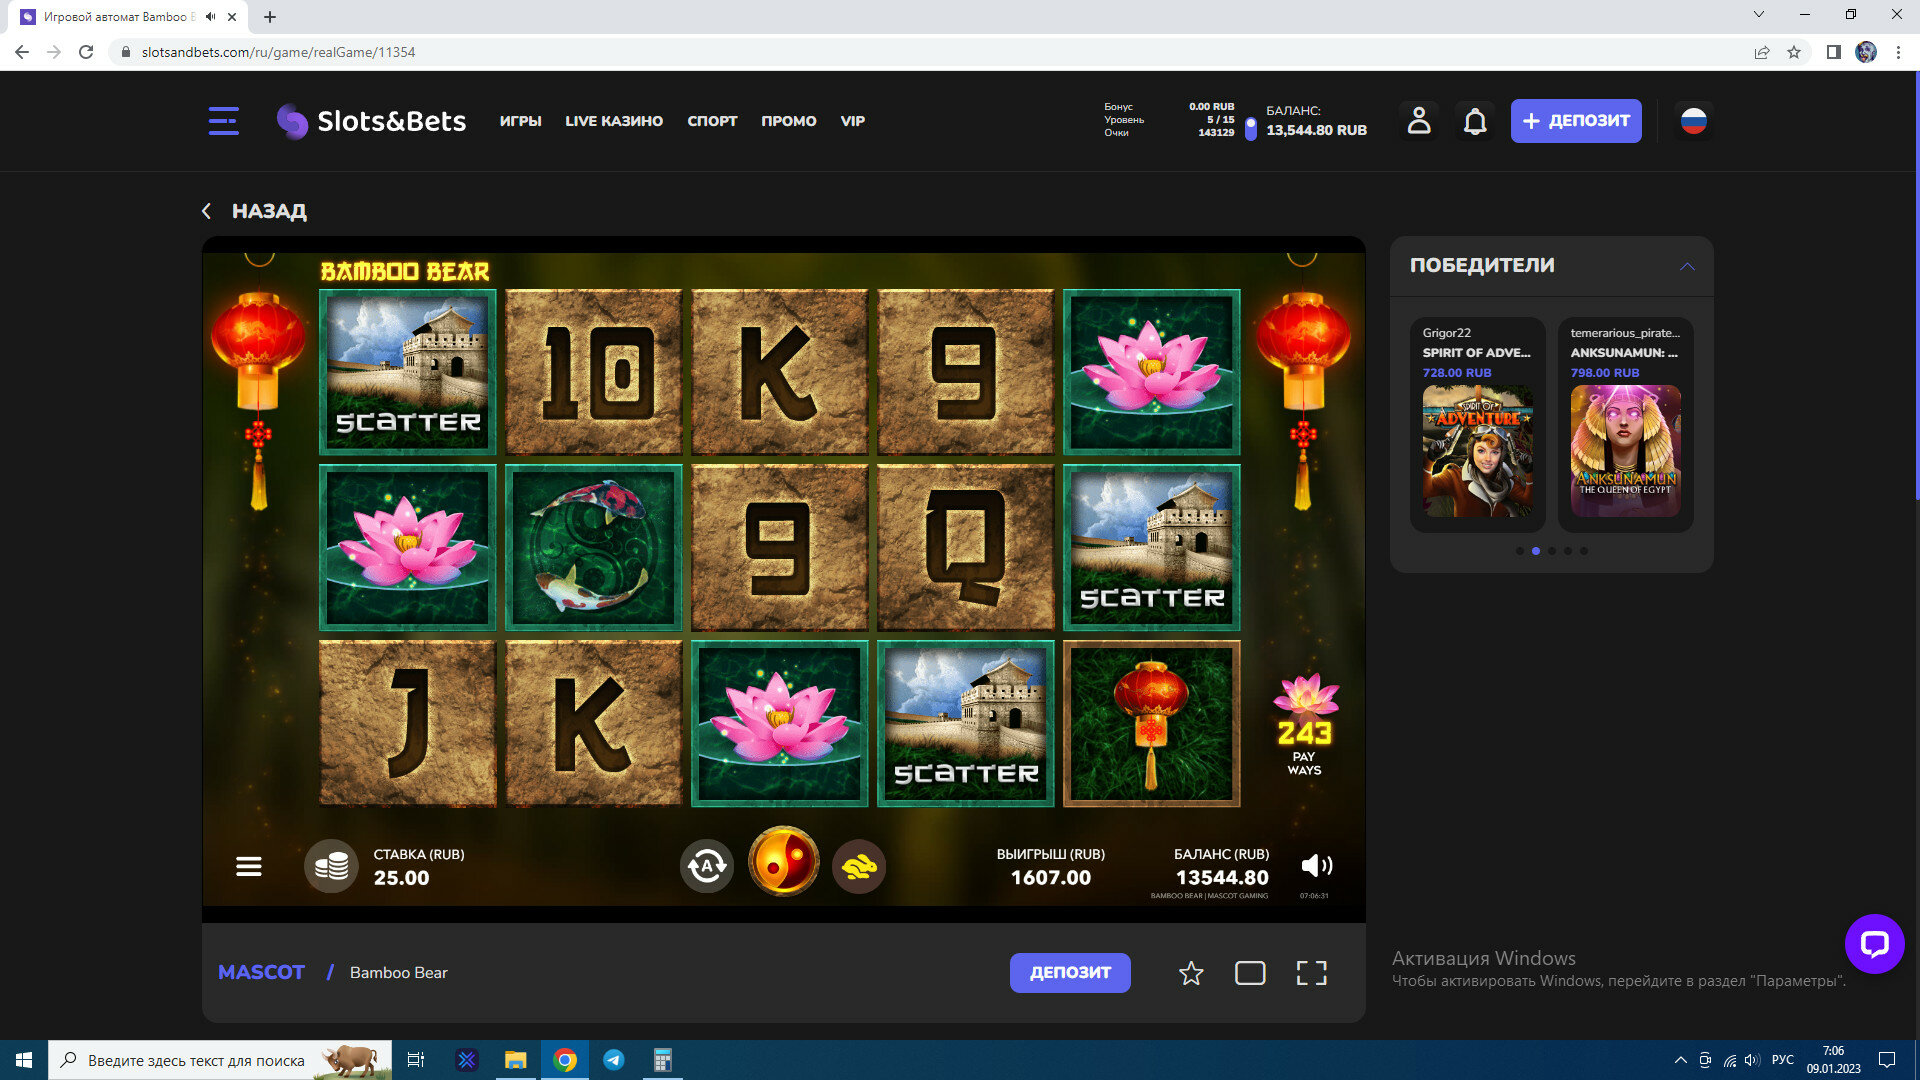
Task: Open the Russian flag language selector
Action: coord(1693,121)
